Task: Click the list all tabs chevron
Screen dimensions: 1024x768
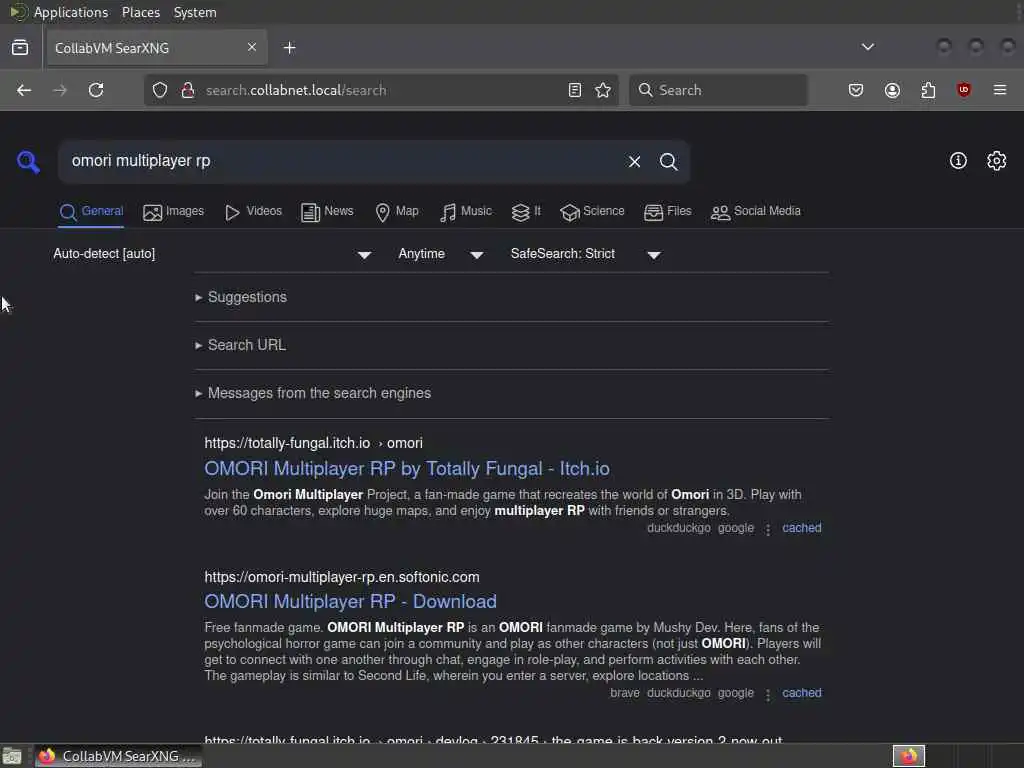Action: pyautogui.click(x=868, y=47)
